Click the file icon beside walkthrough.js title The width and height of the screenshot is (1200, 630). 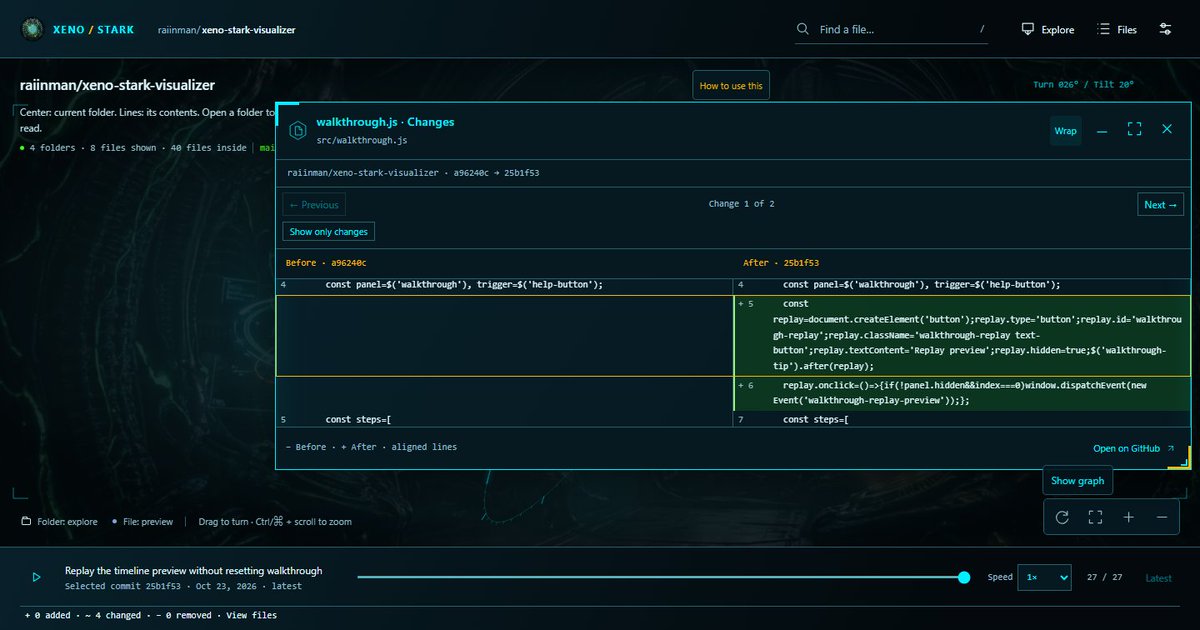pyautogui.click(x=297, y=130)
